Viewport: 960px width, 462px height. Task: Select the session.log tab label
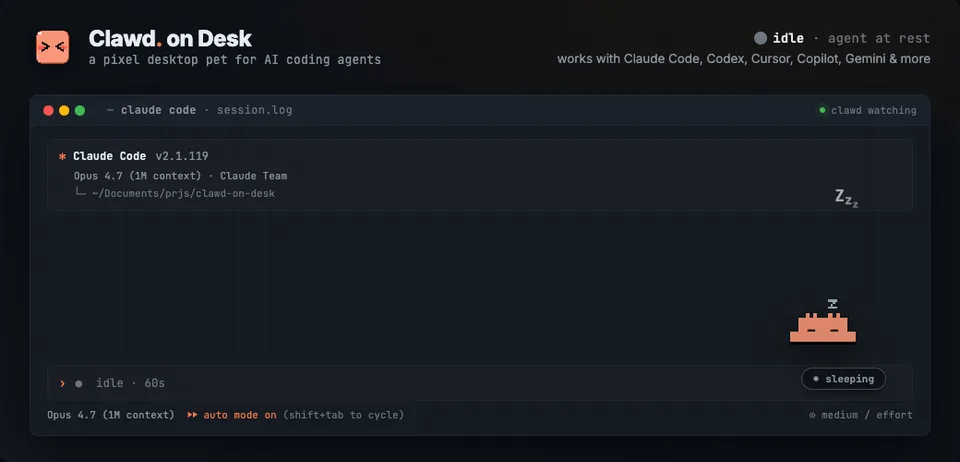click(254, 110)
